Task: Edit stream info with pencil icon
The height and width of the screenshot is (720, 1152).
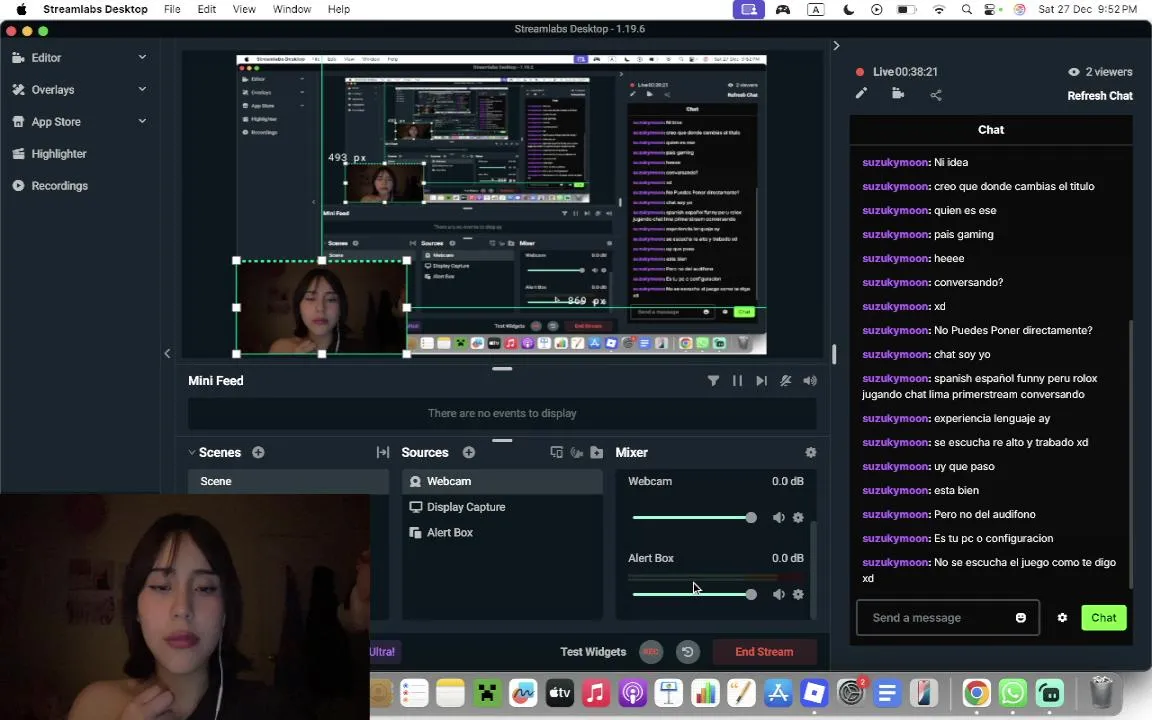Action: click(861, 93)
